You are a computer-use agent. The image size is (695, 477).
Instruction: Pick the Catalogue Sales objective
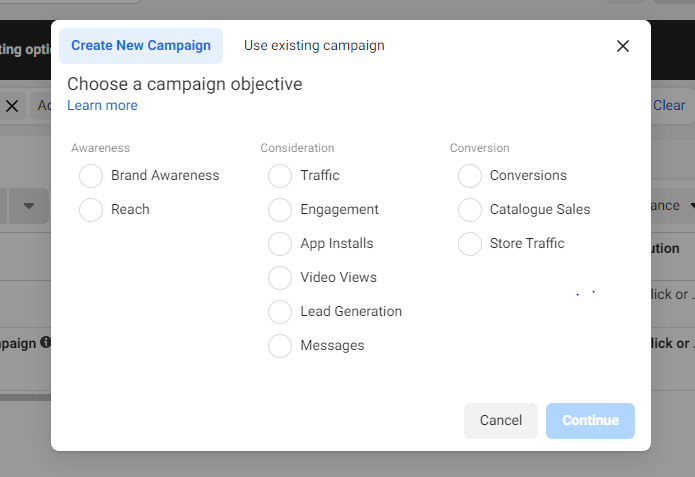(x=470, y=210)
